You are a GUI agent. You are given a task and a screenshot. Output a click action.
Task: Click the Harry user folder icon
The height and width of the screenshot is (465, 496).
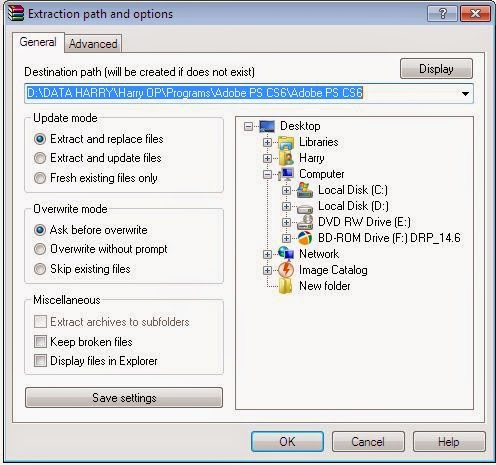point(286,158)
